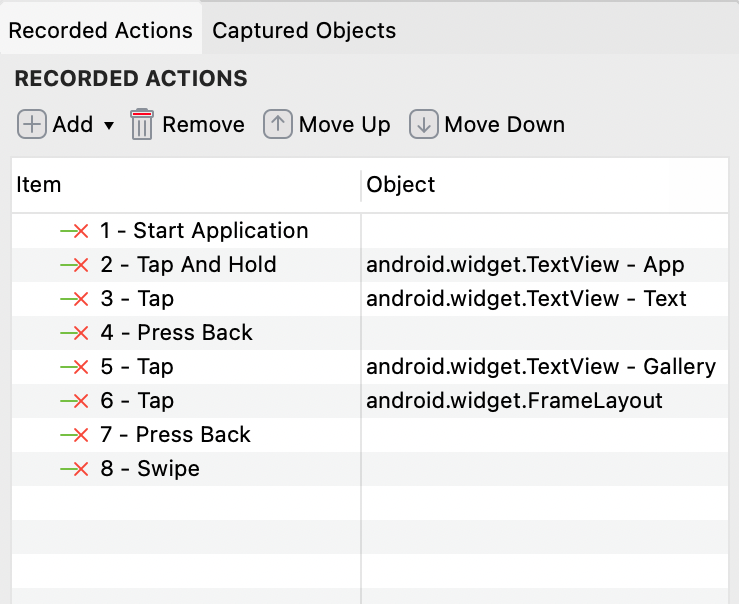Image resolution: width=739 pixels, height=604 pixels.
Task: Click the TextView - Text object cell
Action: point(527,299)
